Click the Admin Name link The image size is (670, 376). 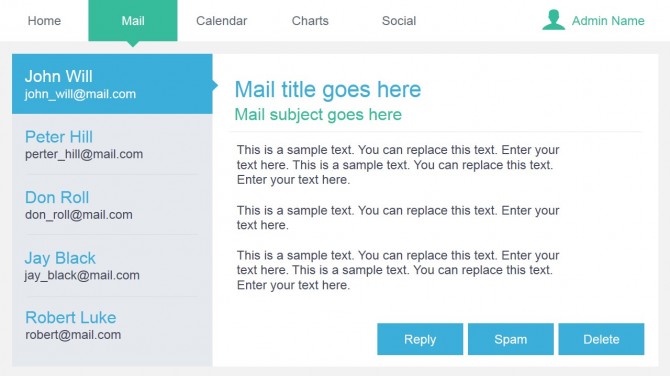pyautogui.click(x=608, y=21)
